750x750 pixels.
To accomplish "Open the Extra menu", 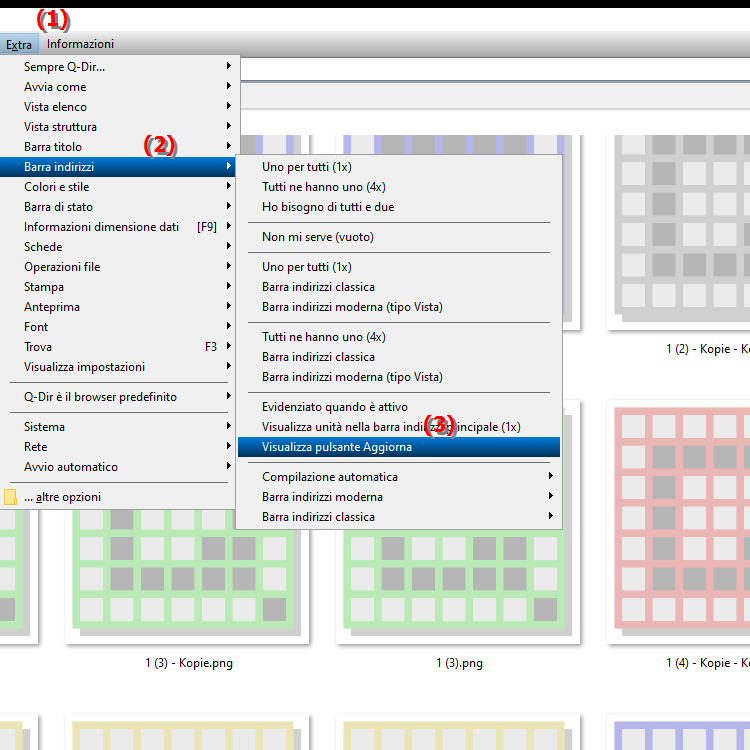I will click(19, 44).
